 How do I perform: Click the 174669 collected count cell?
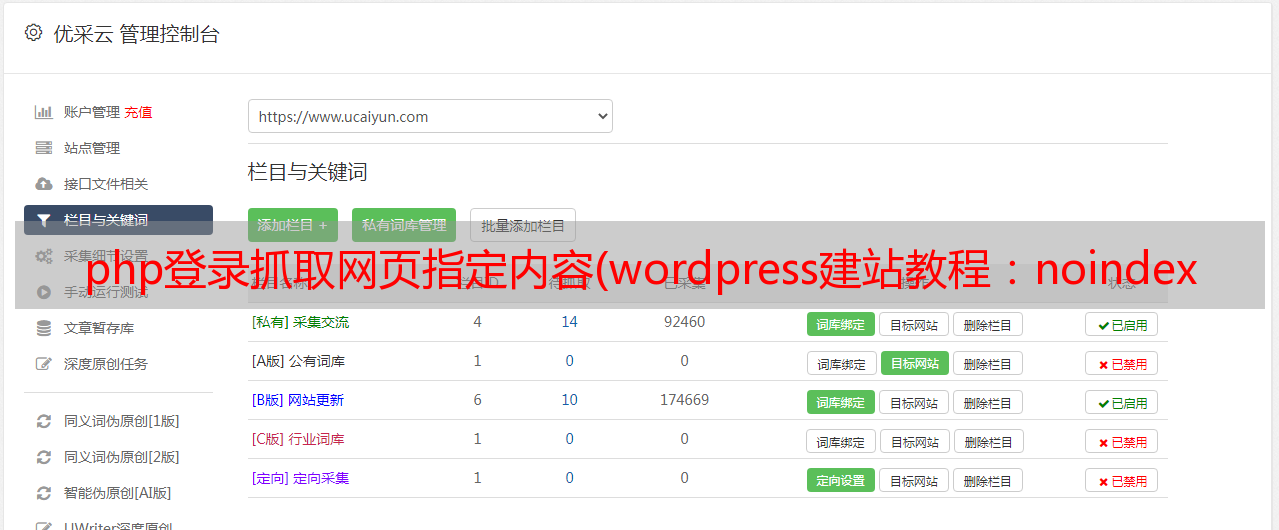[684, 400]
